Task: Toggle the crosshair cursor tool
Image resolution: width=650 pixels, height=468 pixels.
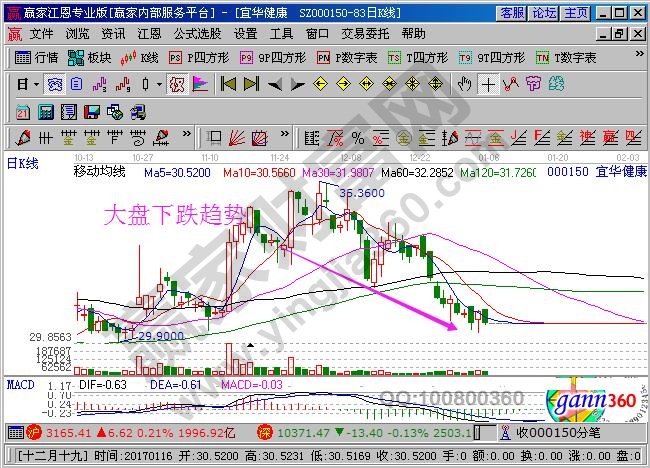Action: coord(488,85)
